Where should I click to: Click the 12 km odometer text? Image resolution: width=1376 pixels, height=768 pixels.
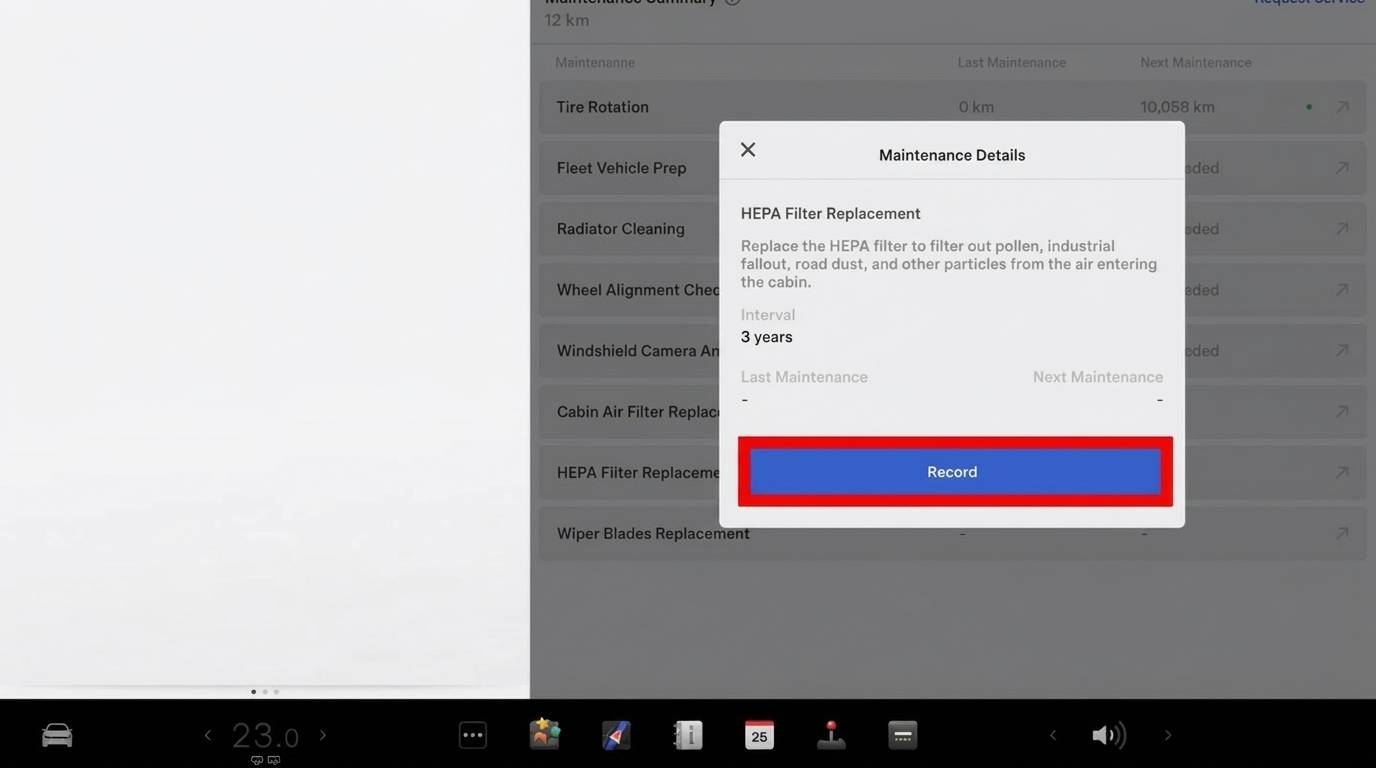coord(567,20)
